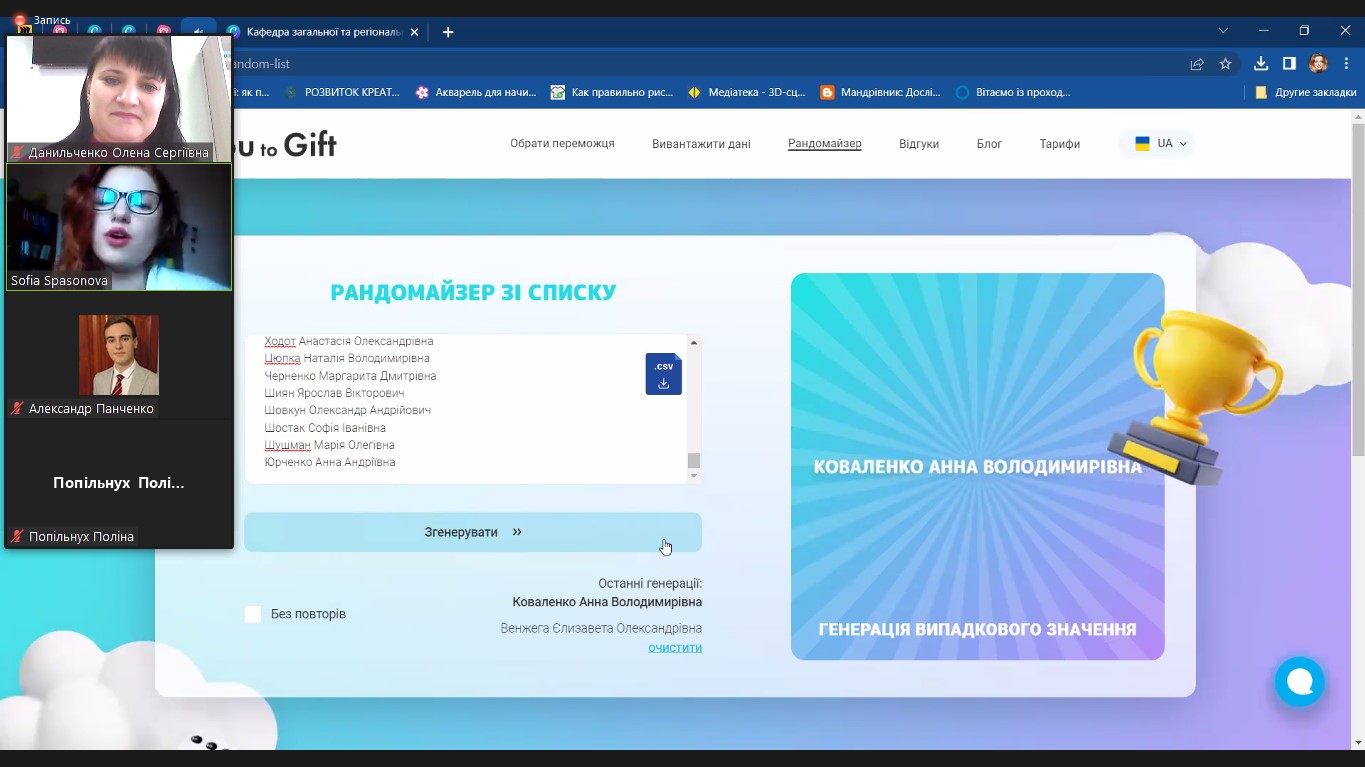The image size is (1365, 767).
Task: Enable the 'Без повторів' checkbox
Action: click(x=253, y=614)
